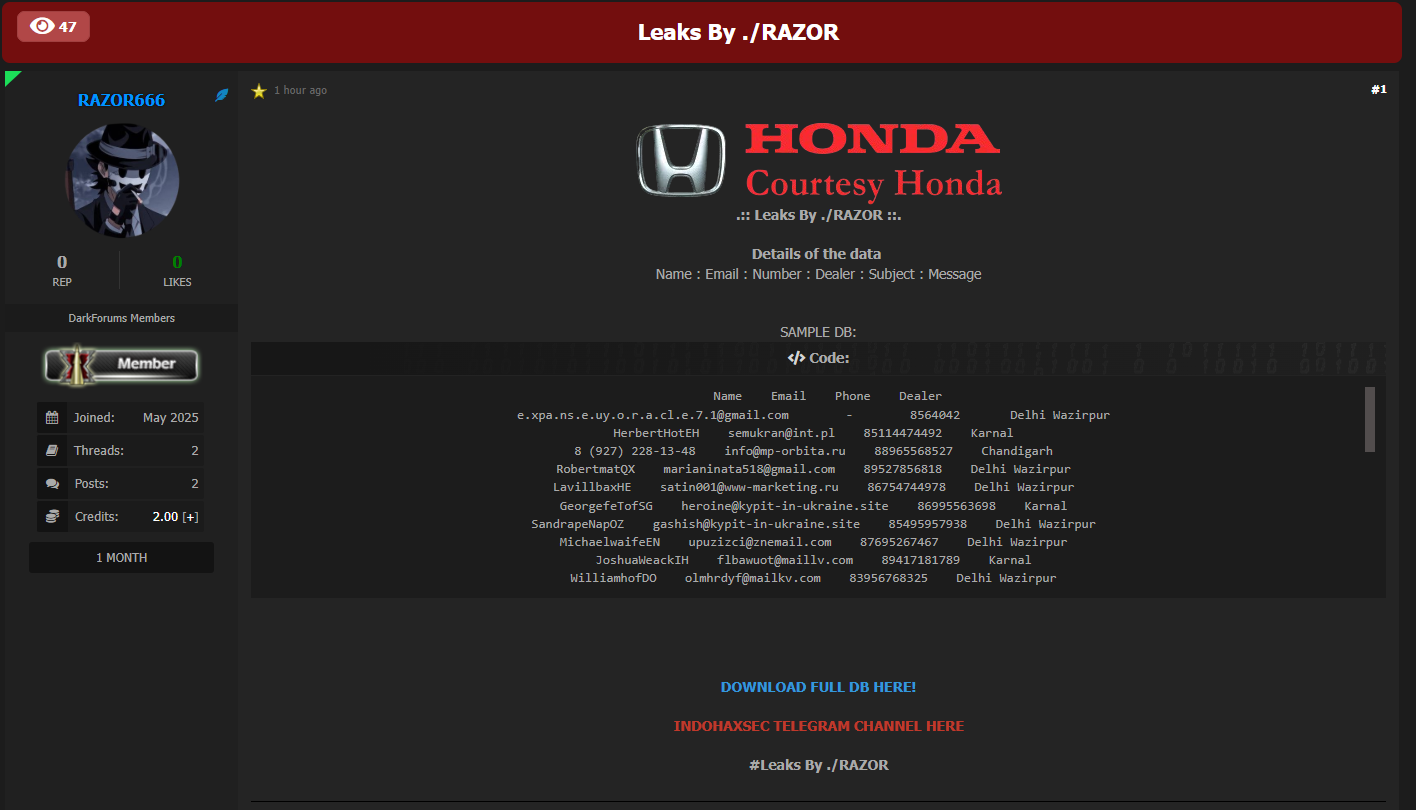Click the book icon next to Threads
Viewport: 1416px width, 810px height.
[52, 451]
